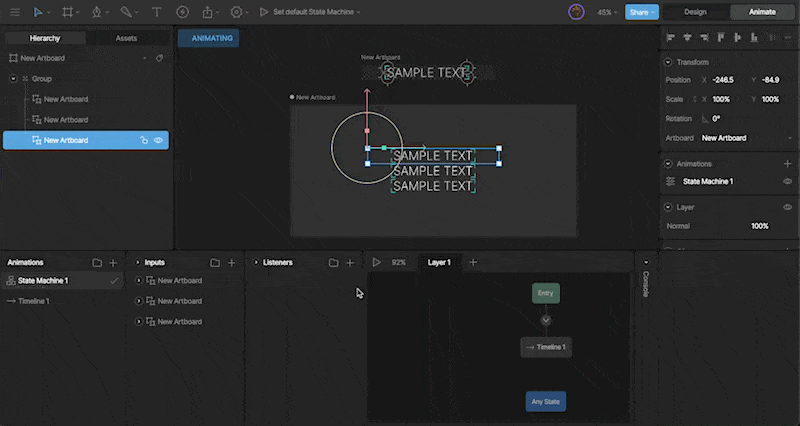Add a new animation with Animations plus
Viewport: 800px width, 426px height.
pyautogui.click(x=113, y=263)
